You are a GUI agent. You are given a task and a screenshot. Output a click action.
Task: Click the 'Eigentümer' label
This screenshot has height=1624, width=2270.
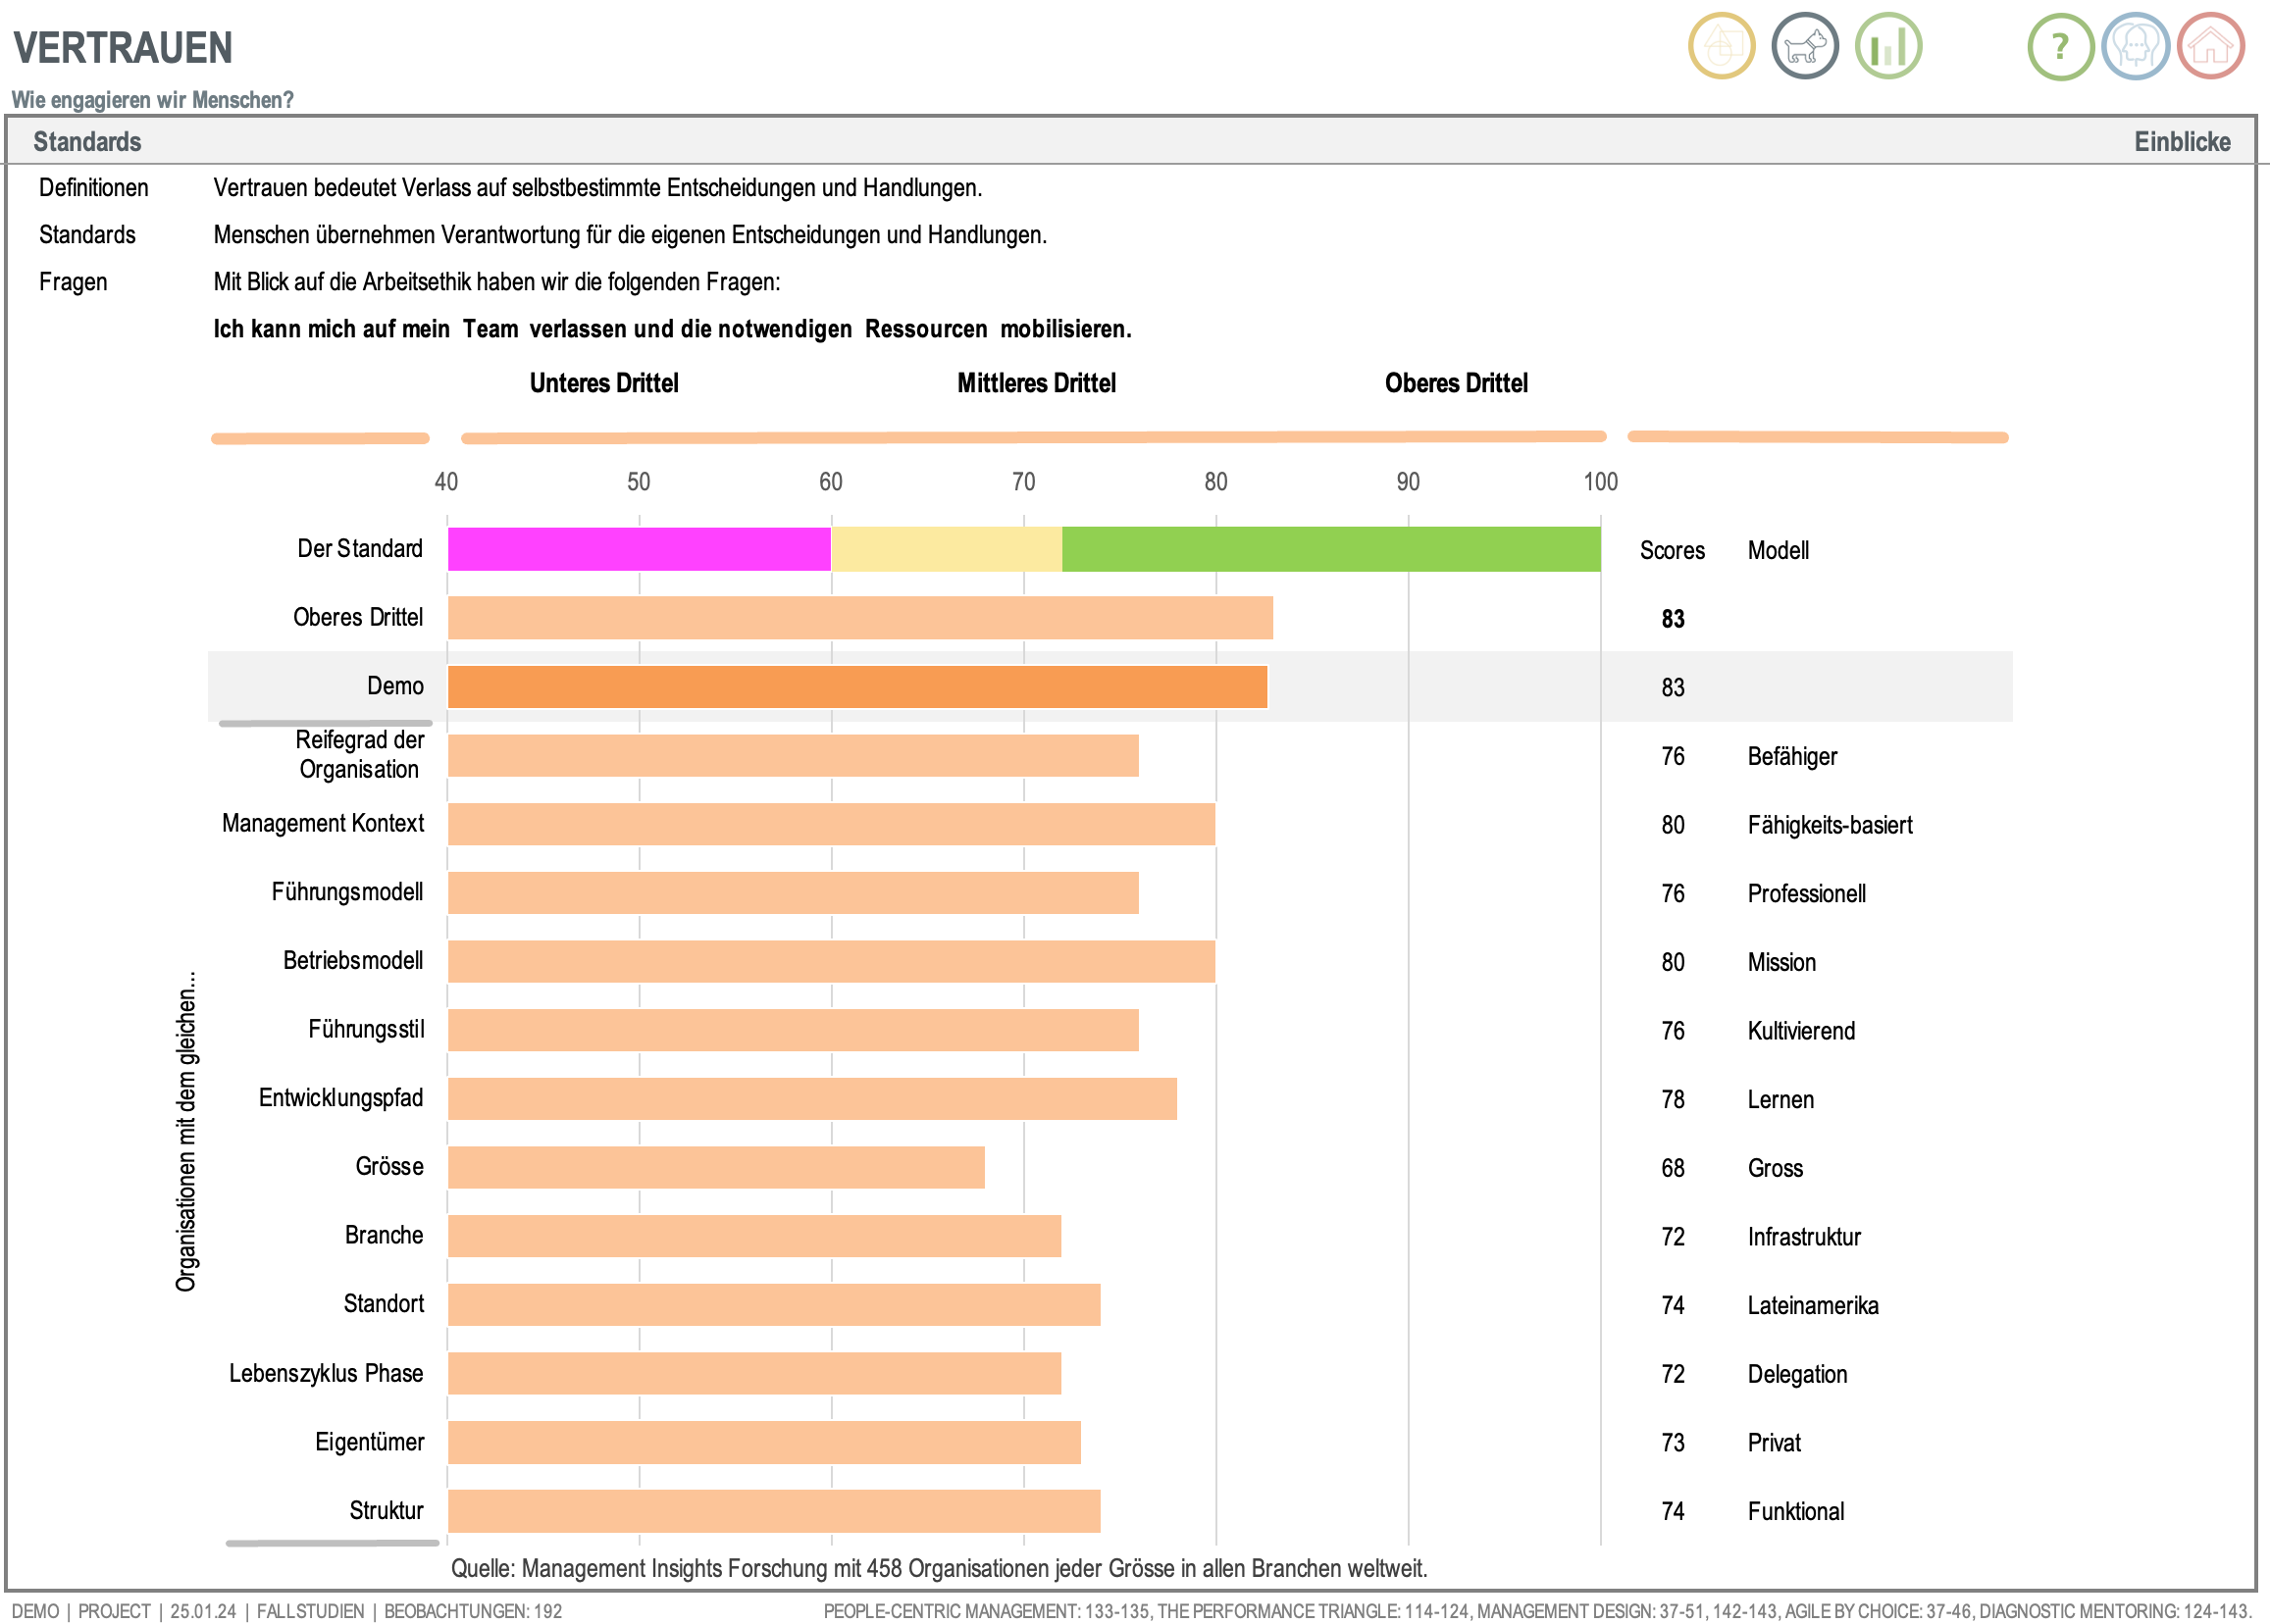[x=370, y=1442]
